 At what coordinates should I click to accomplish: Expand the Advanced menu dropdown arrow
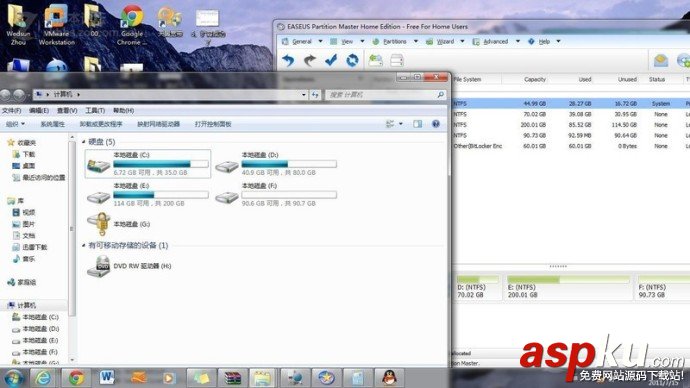coord(518,41)
